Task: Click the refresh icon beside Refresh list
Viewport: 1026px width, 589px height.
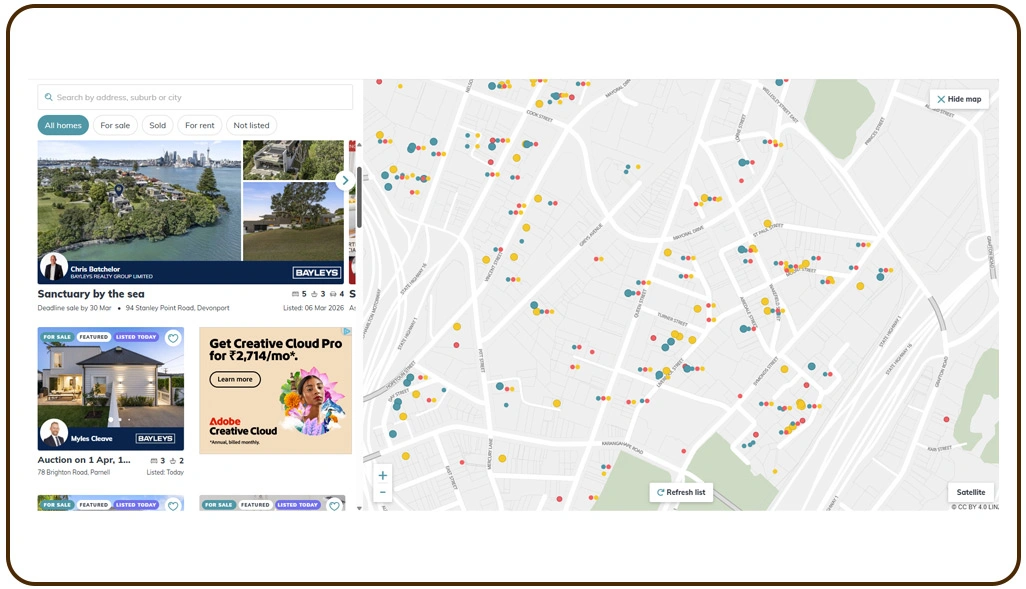Action: tap(661, 491)
